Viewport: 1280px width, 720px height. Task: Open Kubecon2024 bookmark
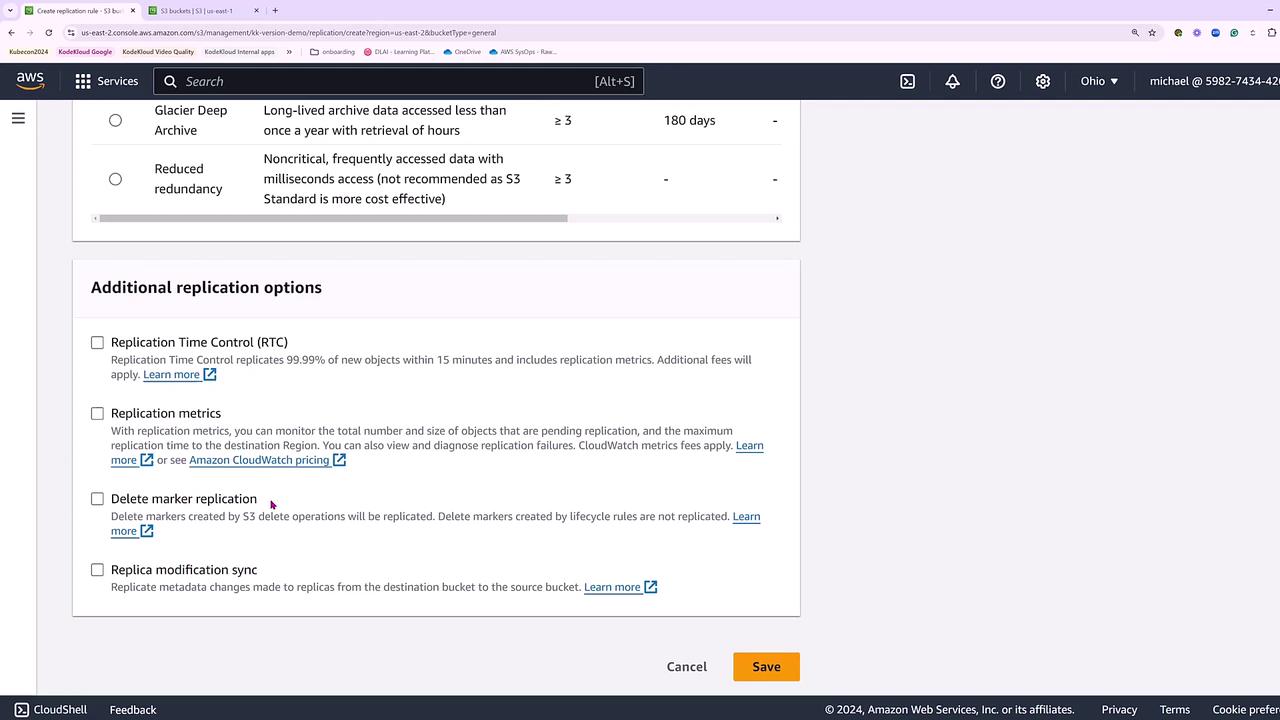pos(29,52)
